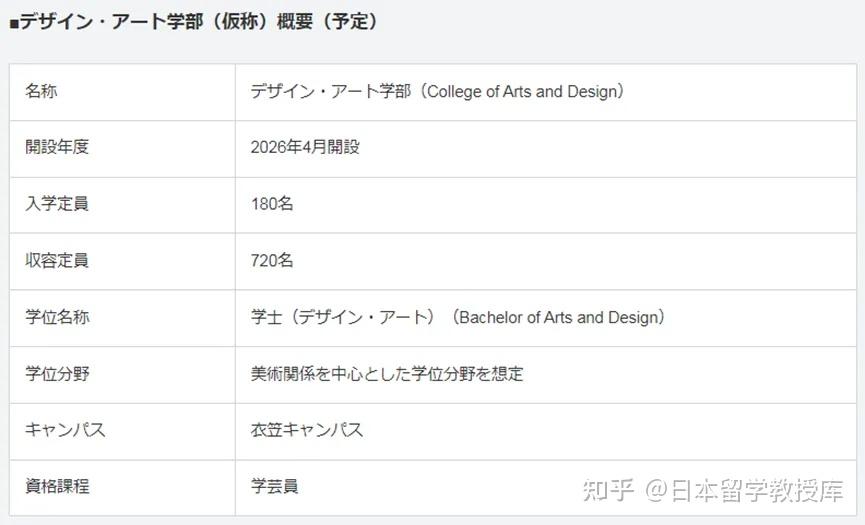The height and width of the screenshot is (525, 865).
Task: Select the キャンパス label cell
Action: [65, 430]
